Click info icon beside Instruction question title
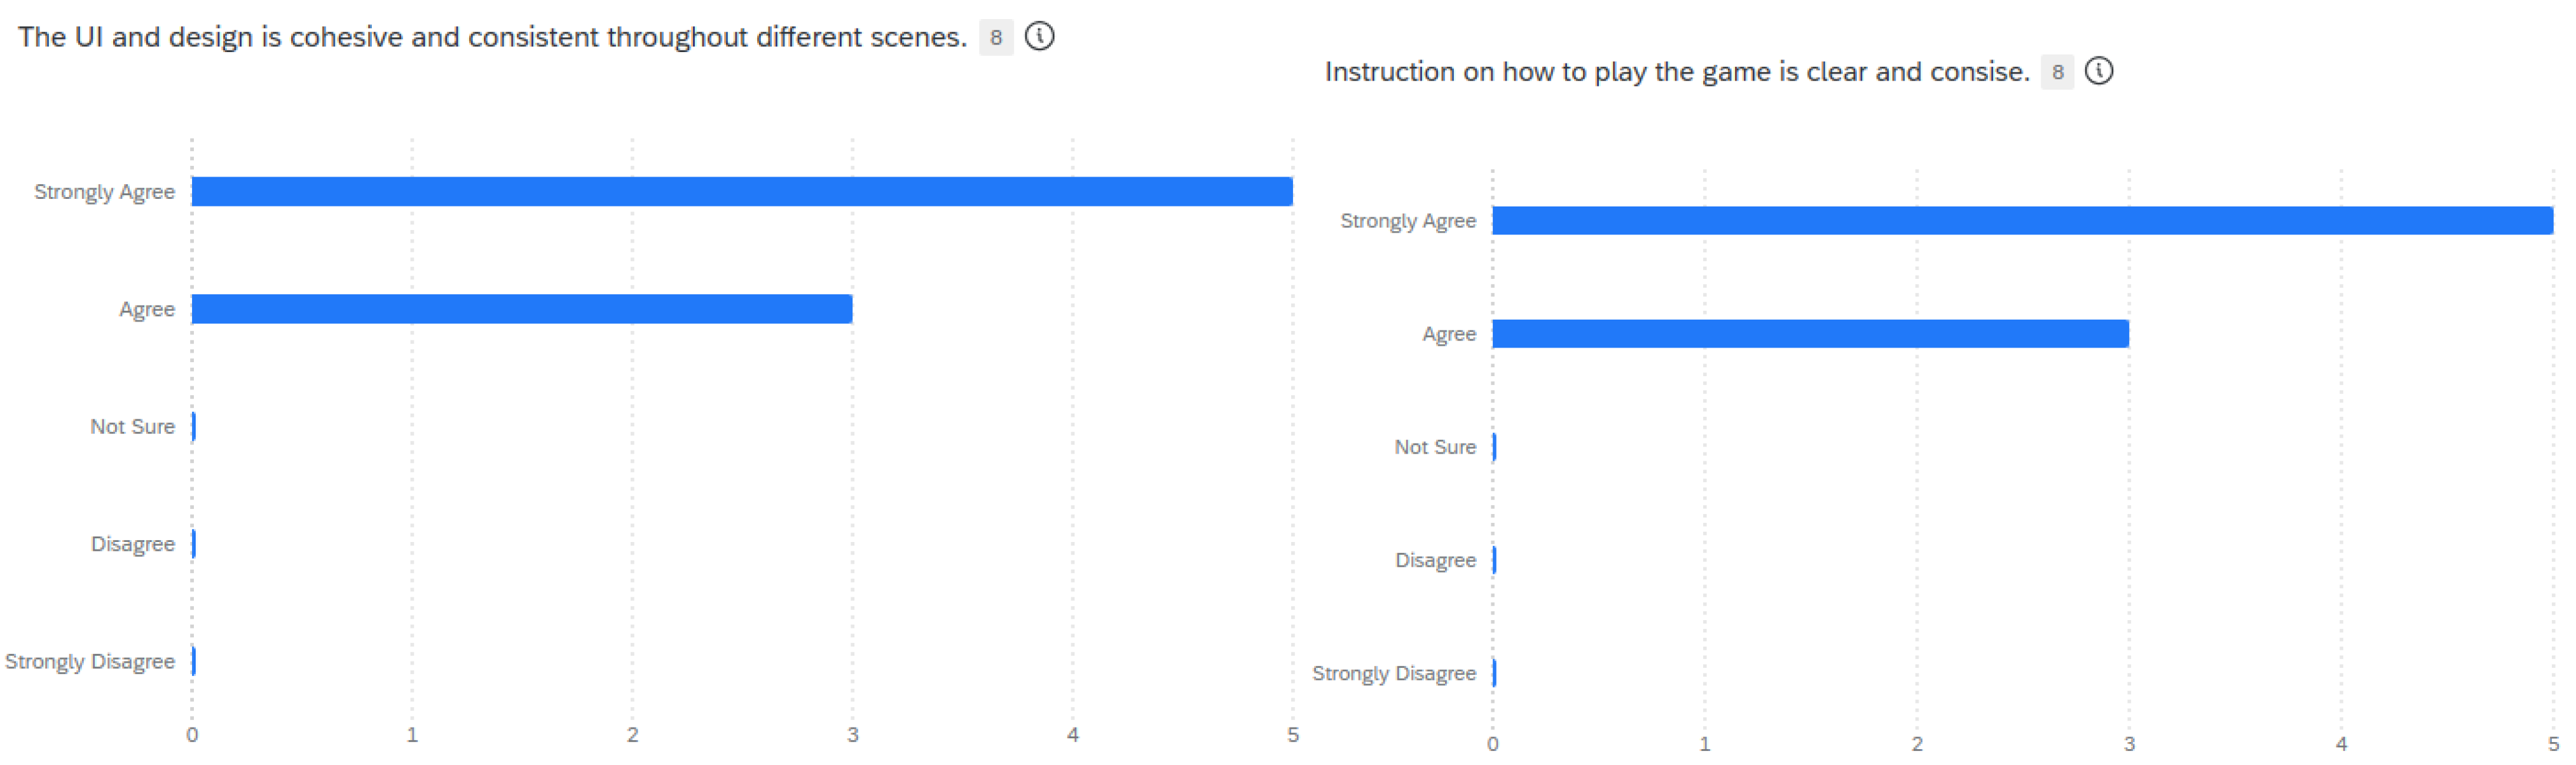 tap(2098, 72)
